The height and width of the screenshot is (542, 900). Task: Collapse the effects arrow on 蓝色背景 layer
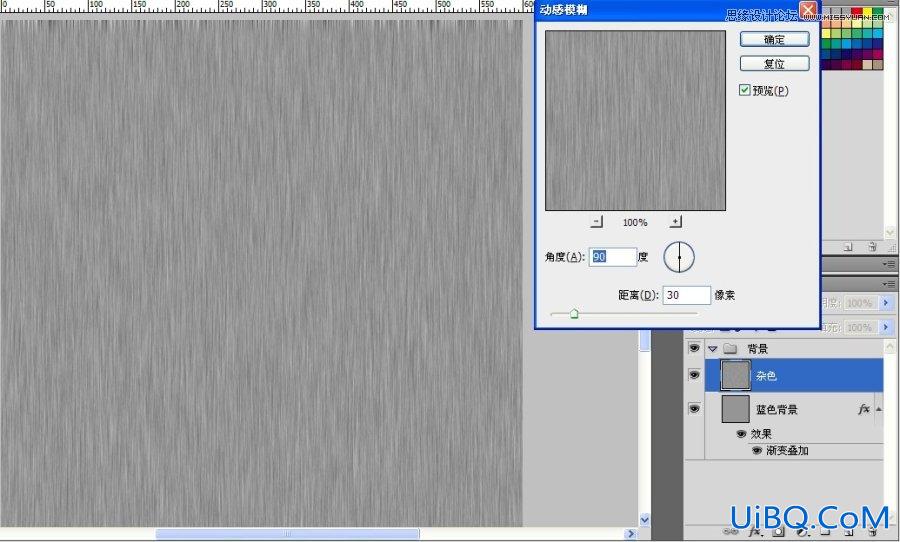(878, 409)
